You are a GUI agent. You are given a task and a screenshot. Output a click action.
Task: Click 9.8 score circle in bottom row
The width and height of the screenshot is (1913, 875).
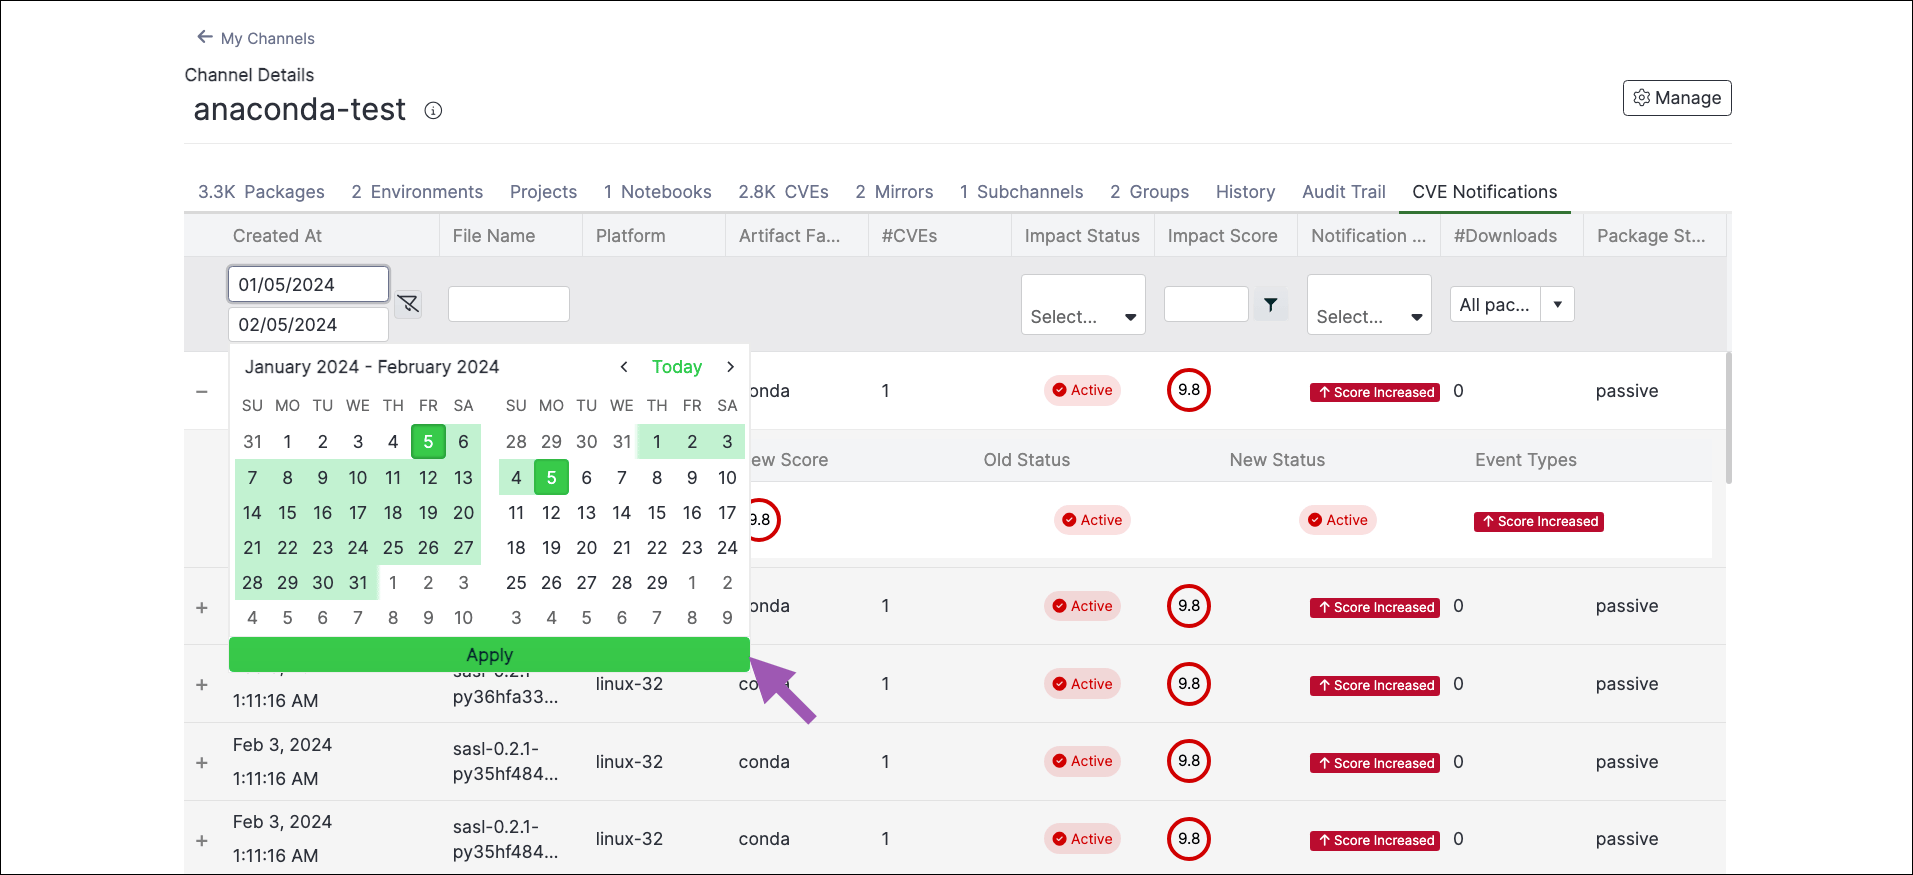click(1188, 839)
